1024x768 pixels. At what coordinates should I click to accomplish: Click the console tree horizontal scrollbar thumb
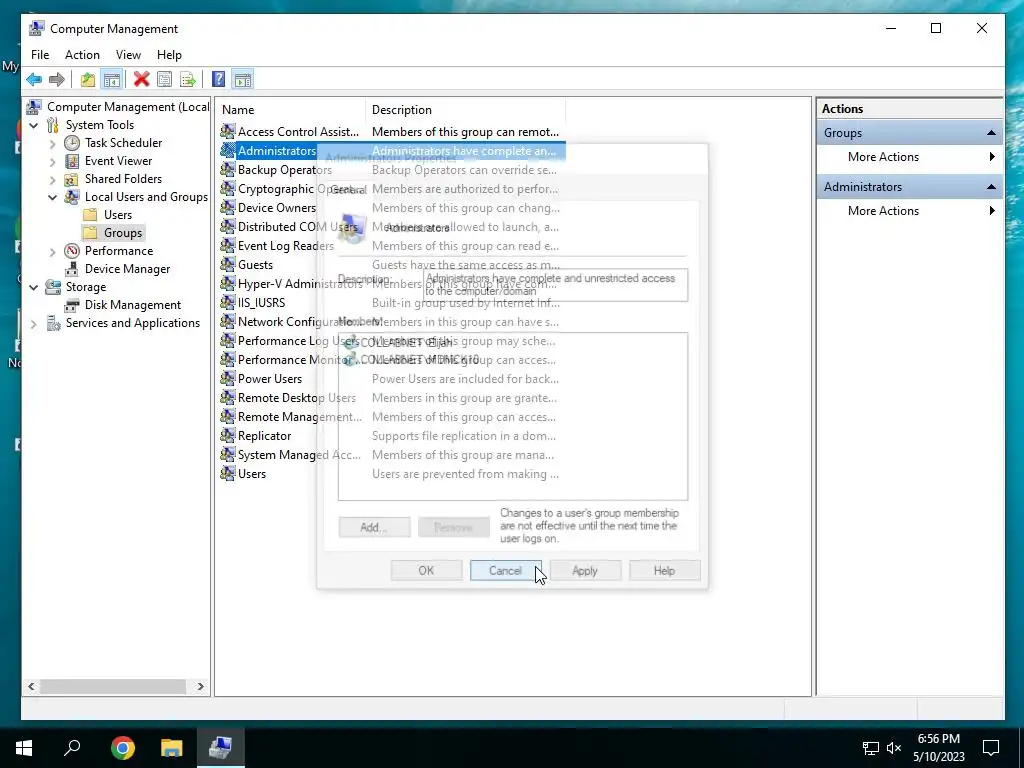click(x=112, y=686)
